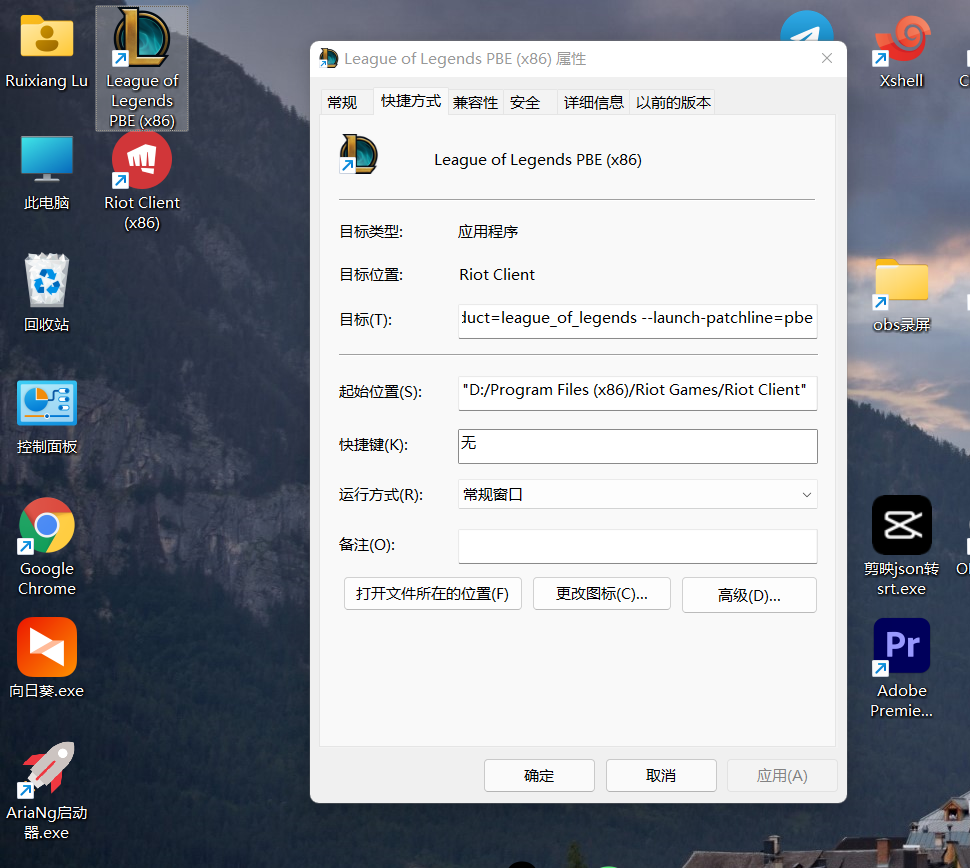
Task: Click the shortcut name "League of Legends PBE (x86)"
Action: pyautogui.click(x=538, y=160)
